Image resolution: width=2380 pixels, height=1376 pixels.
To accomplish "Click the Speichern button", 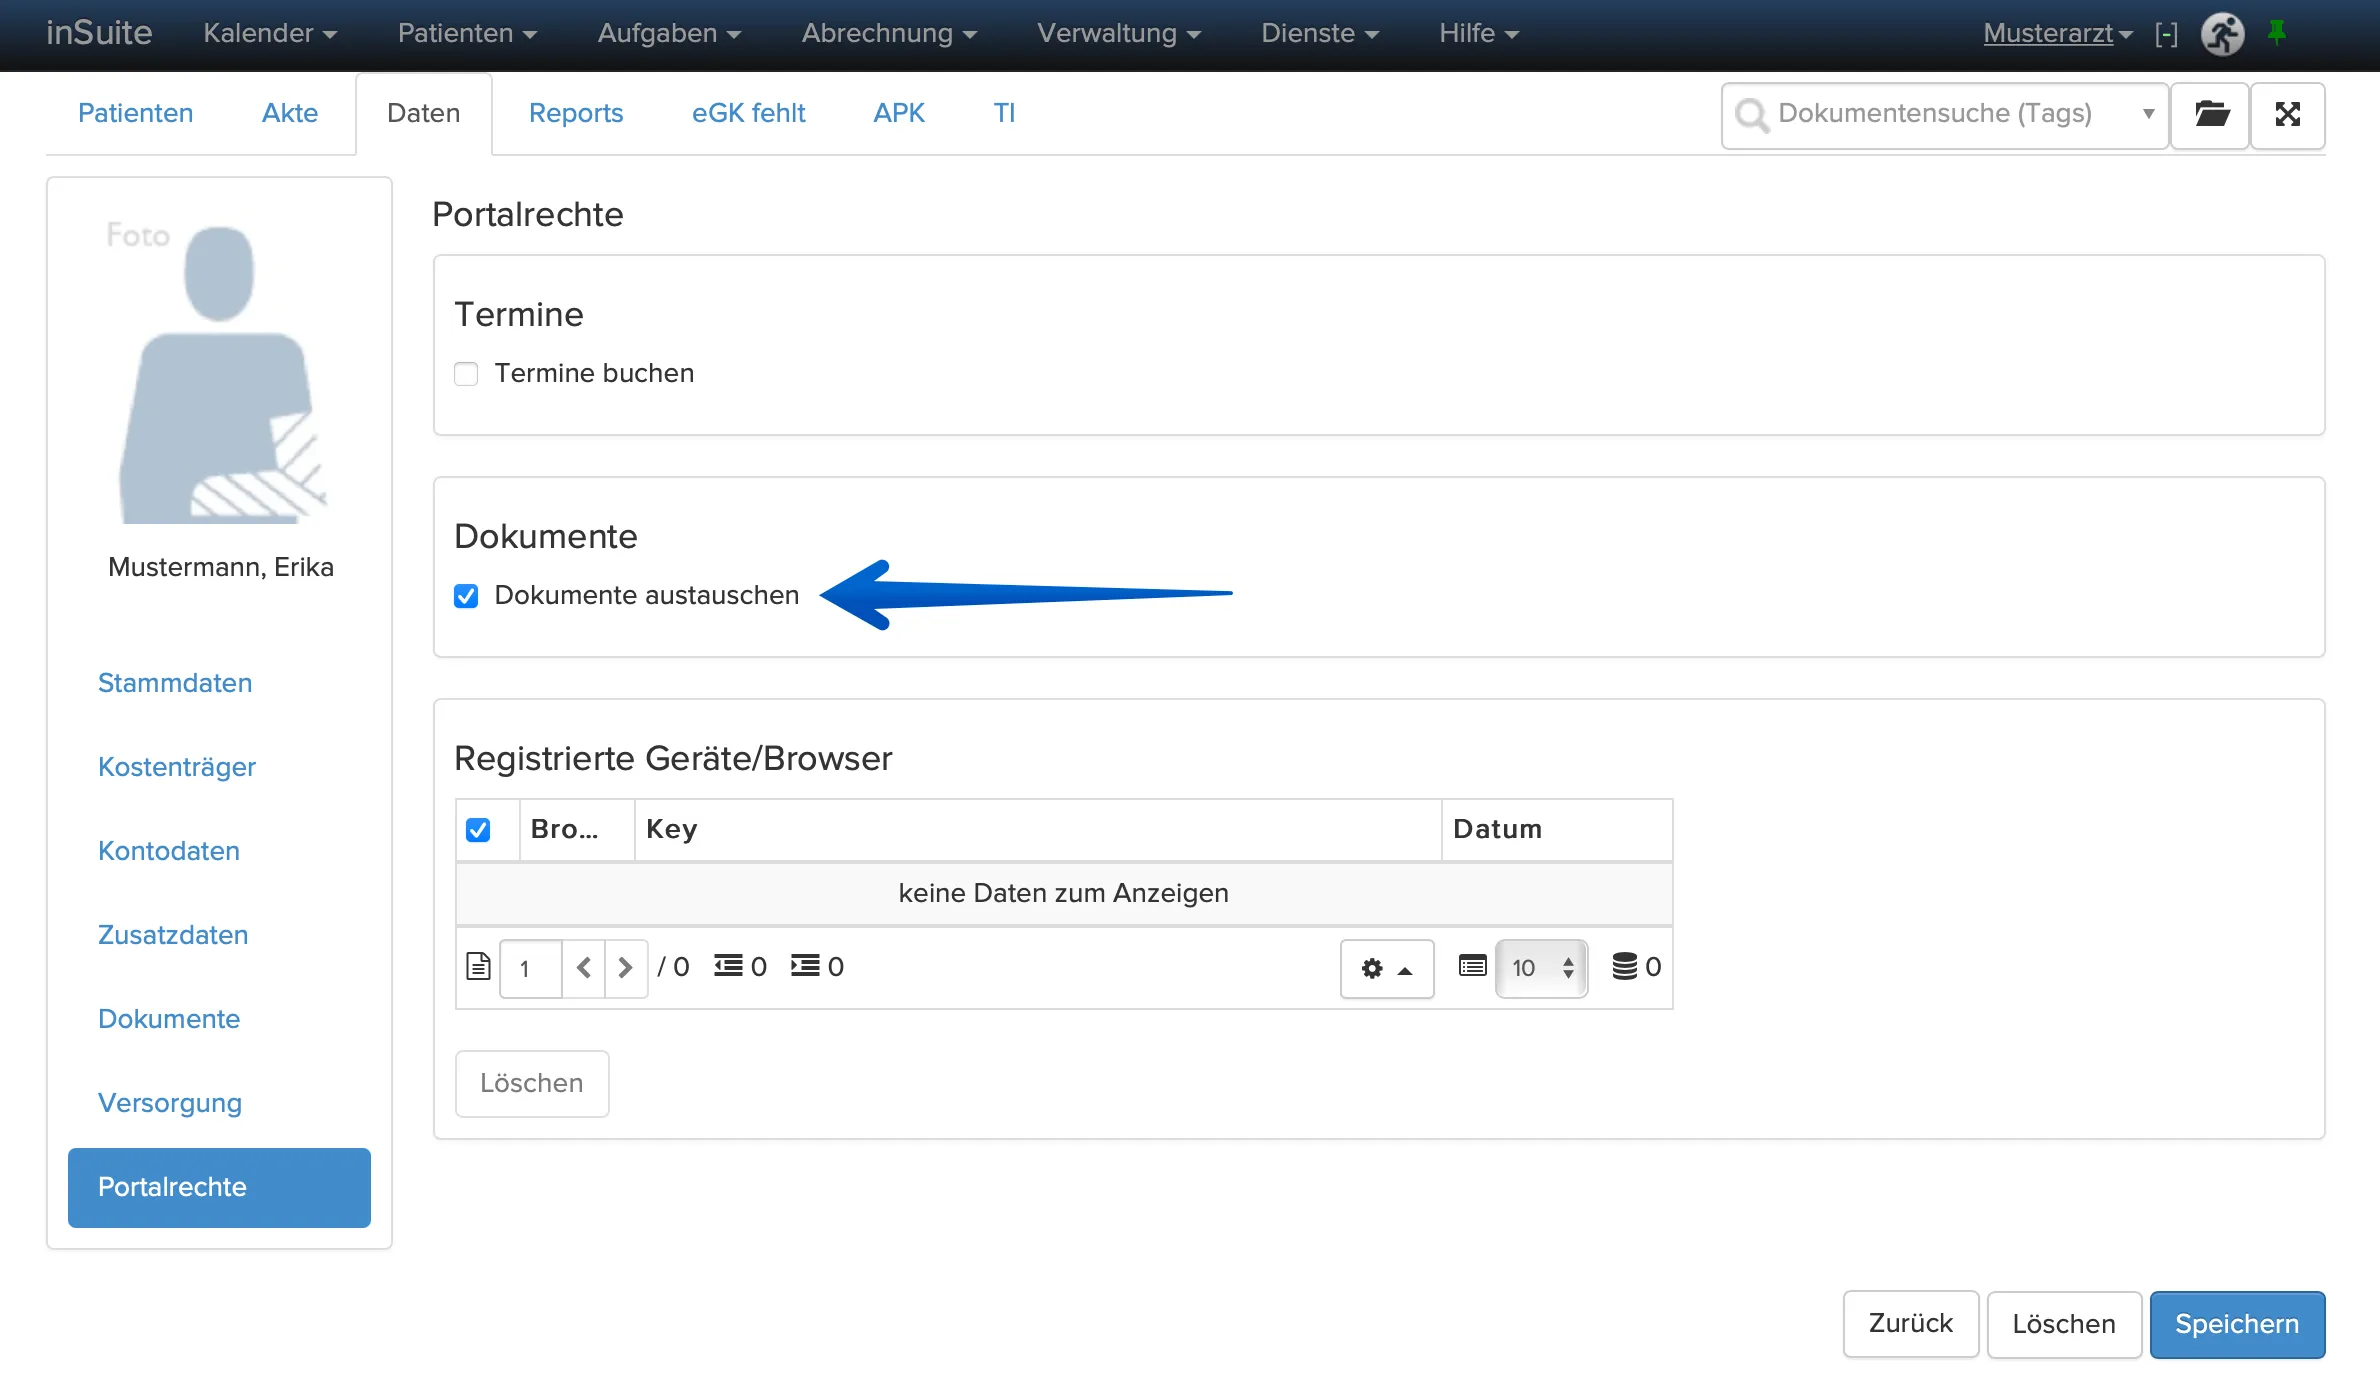I will [2237, 1324].
